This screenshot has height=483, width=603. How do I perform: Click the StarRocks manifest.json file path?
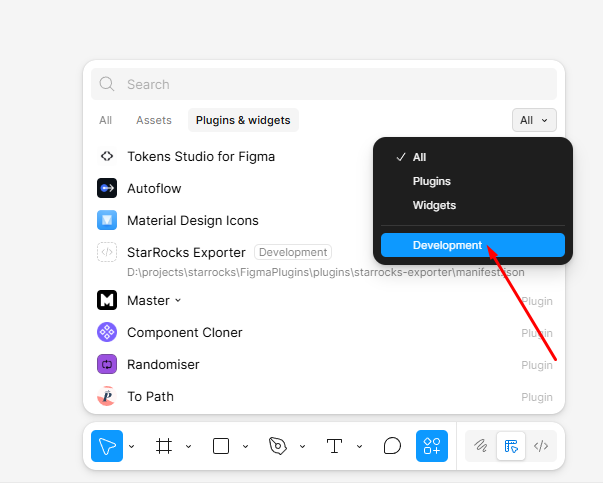coord(326,272)
